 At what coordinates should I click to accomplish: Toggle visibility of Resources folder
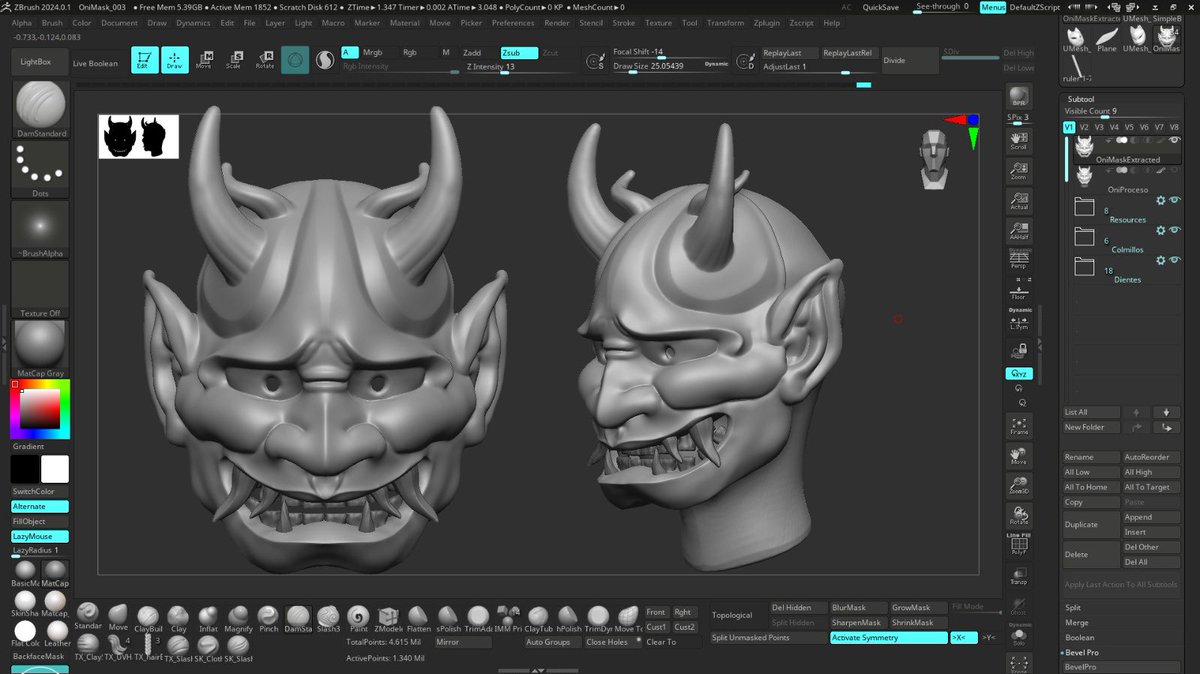coord(1175,200)
